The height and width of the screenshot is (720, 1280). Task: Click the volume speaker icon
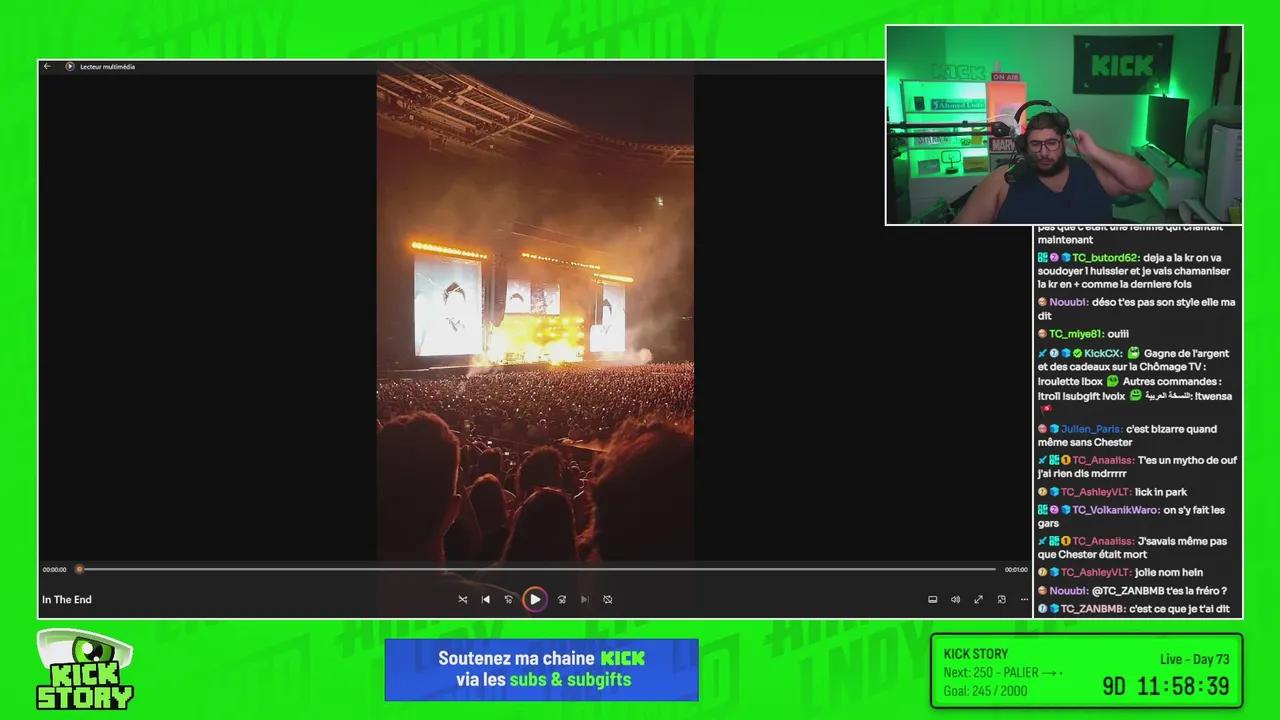click(955, 600)
